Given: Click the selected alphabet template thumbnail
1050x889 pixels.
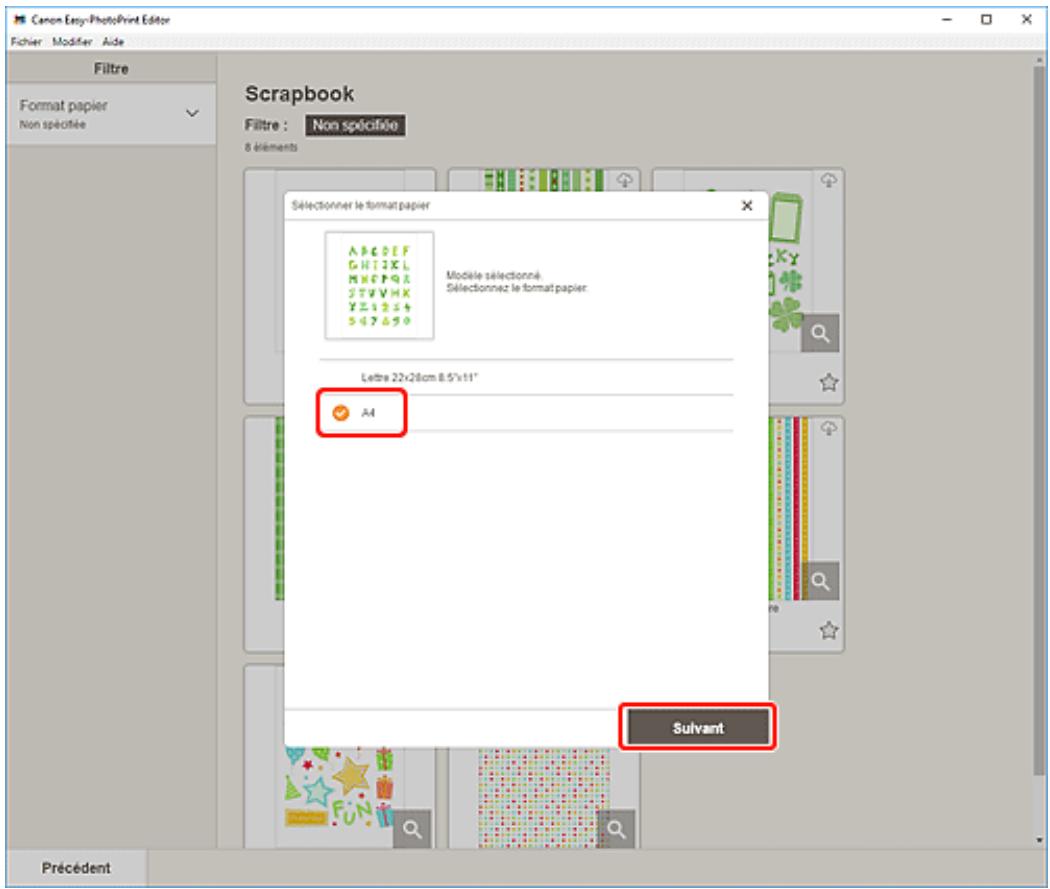Looking at the screenshot, I should click(379, 286).
